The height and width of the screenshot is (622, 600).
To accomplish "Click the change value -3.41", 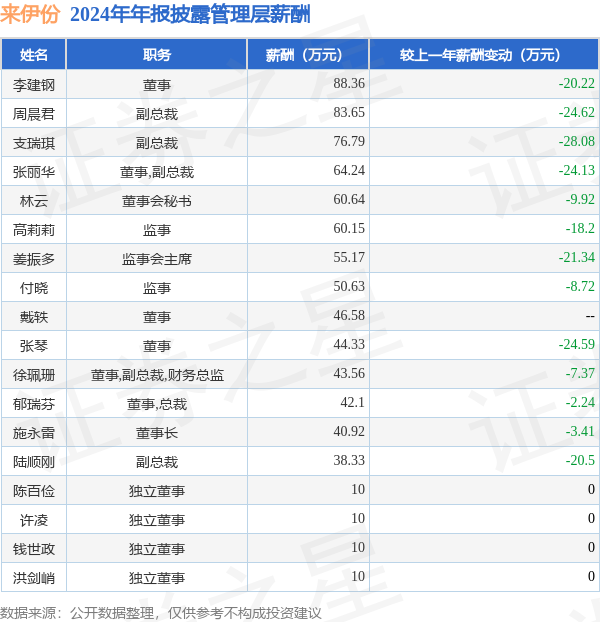I will (580, 431).
